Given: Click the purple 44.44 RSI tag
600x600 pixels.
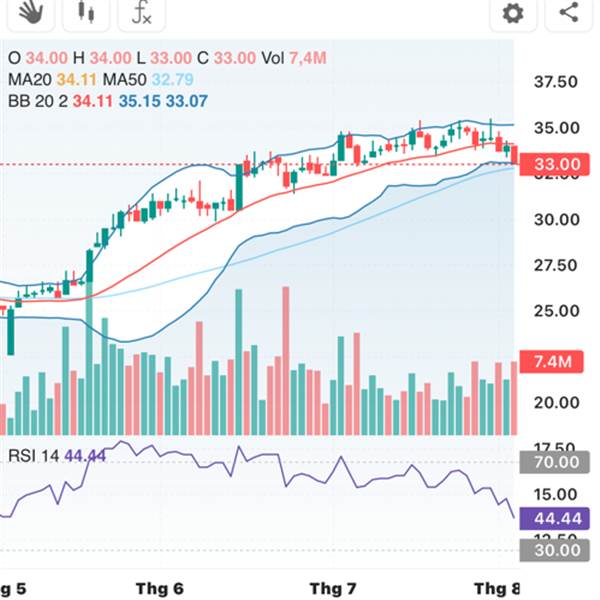Looking at the screenshot, I should coord(554,519).
